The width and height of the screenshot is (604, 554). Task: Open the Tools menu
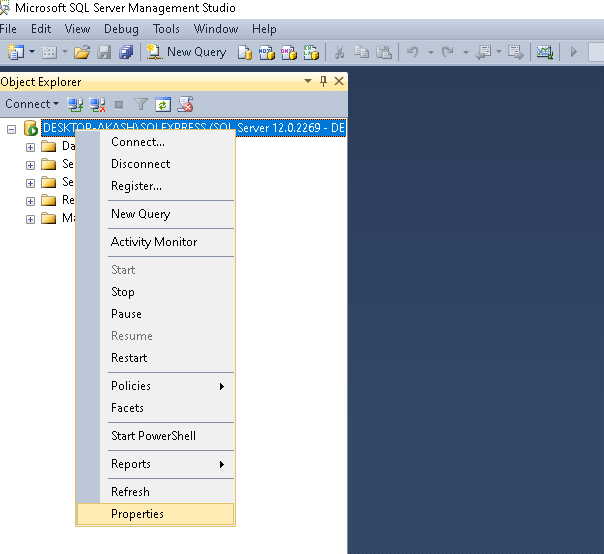click(166, 29)
